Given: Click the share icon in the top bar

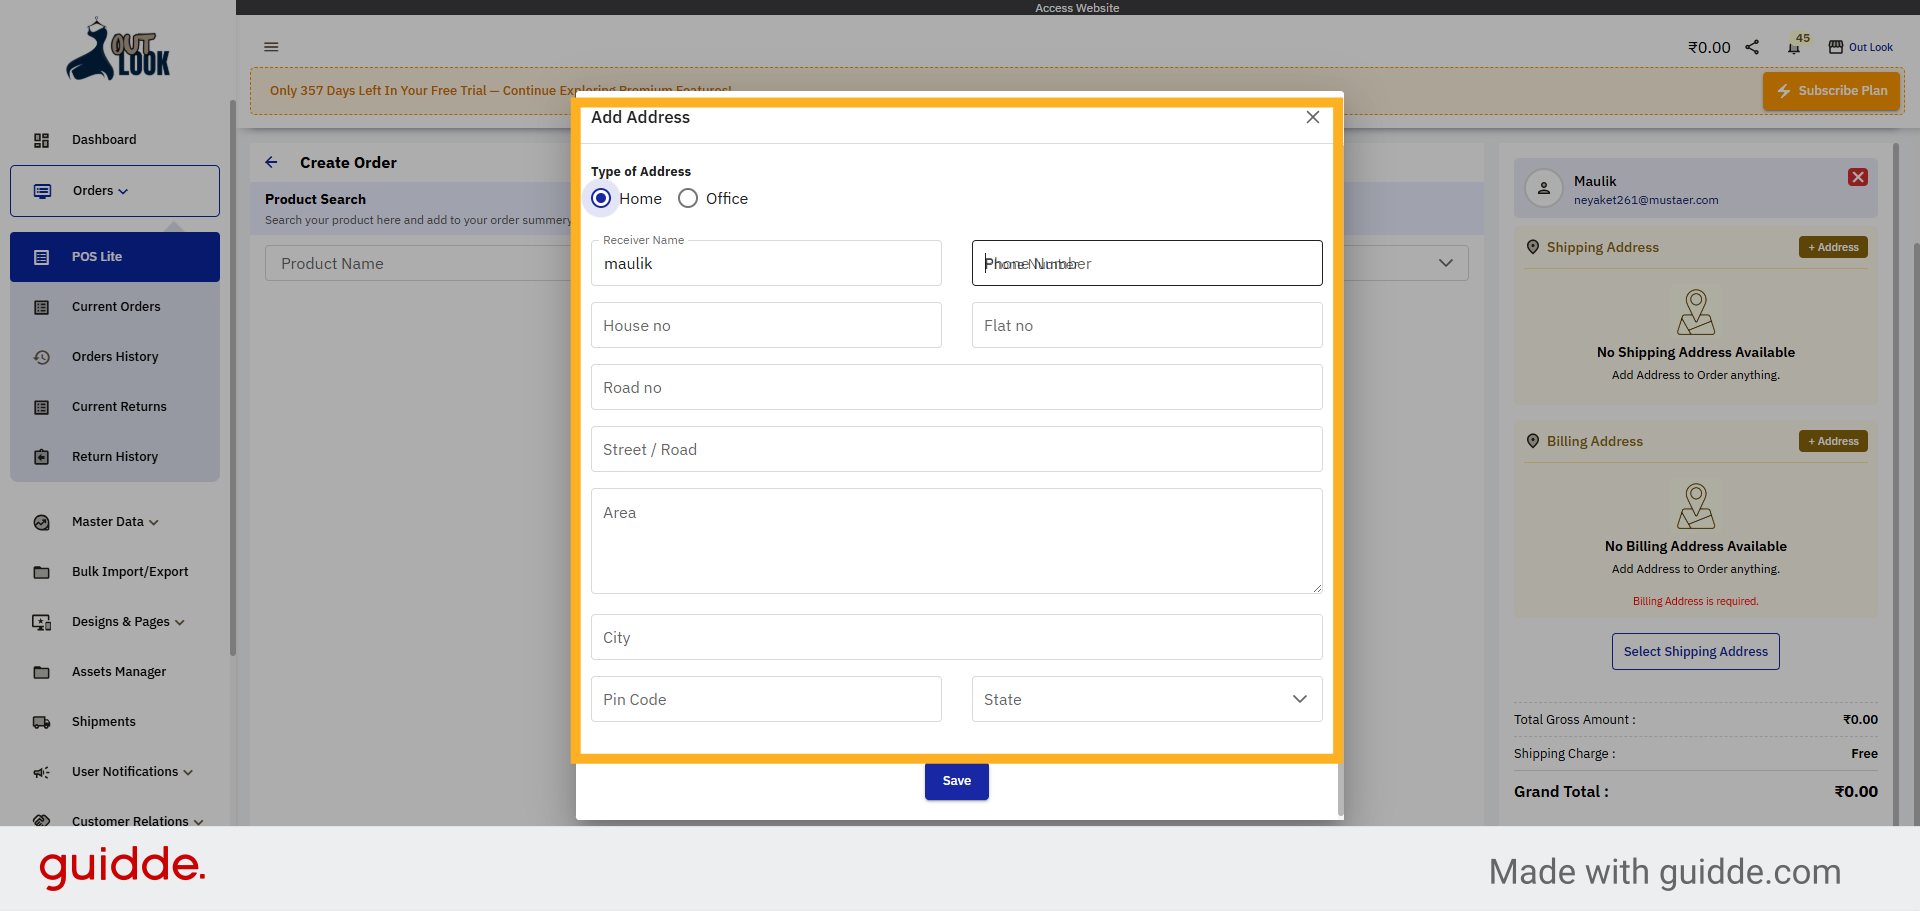Looking at the screenshot, I should (1751, 46).
